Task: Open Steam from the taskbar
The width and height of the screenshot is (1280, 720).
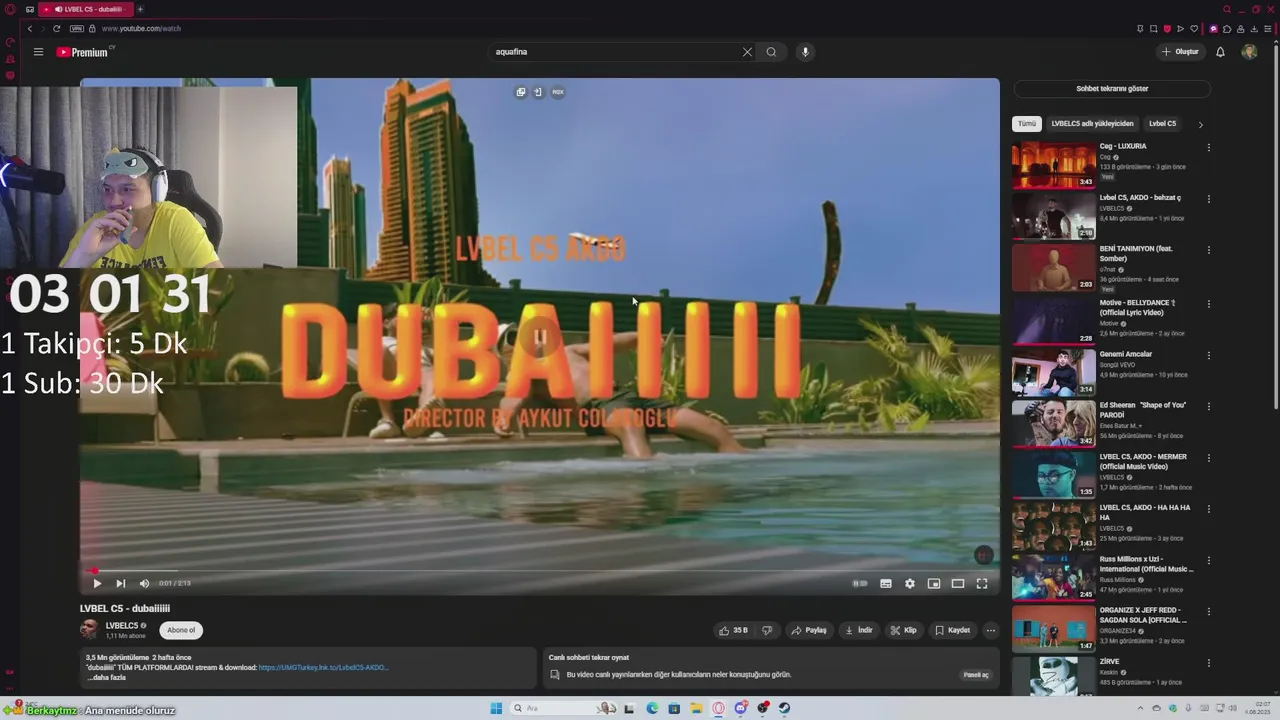Action: (x=785, y=708)
